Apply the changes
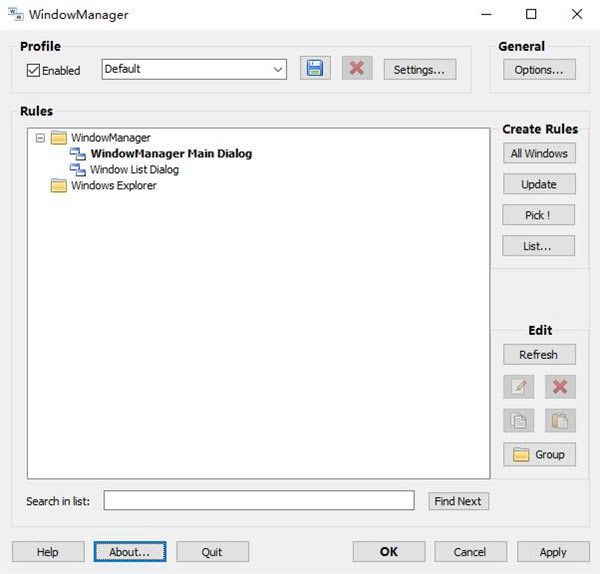600x574 pixels. tap(553, 552)
